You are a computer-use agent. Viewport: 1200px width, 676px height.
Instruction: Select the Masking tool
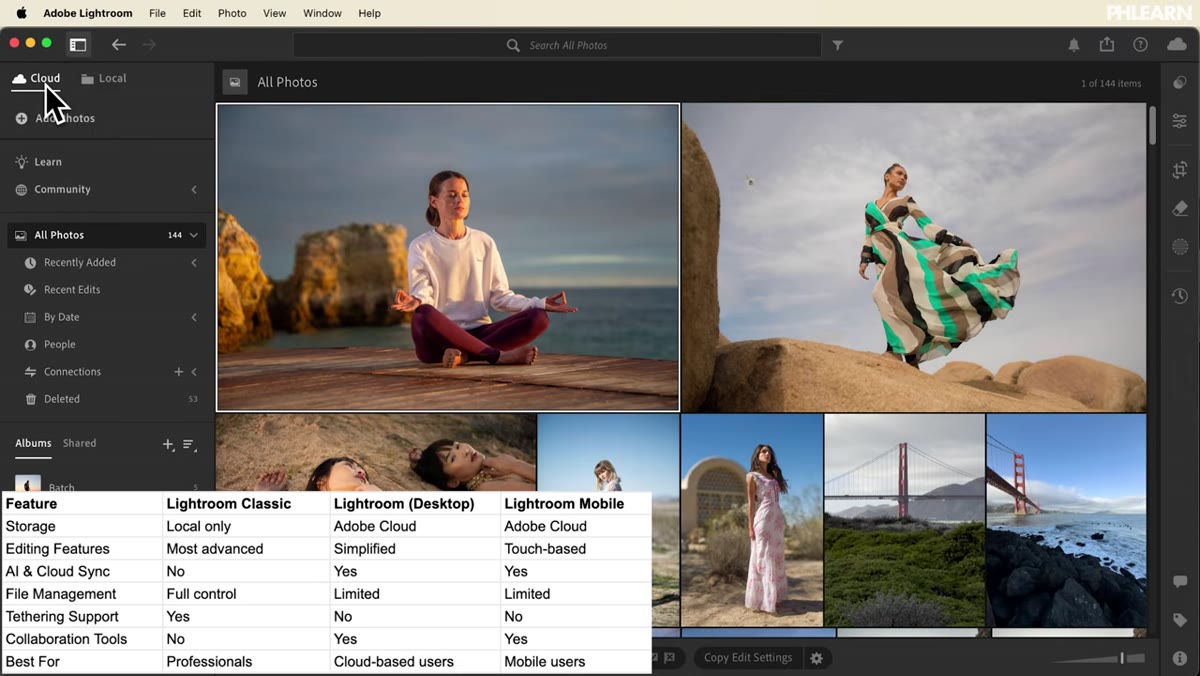coord(1180,247)
